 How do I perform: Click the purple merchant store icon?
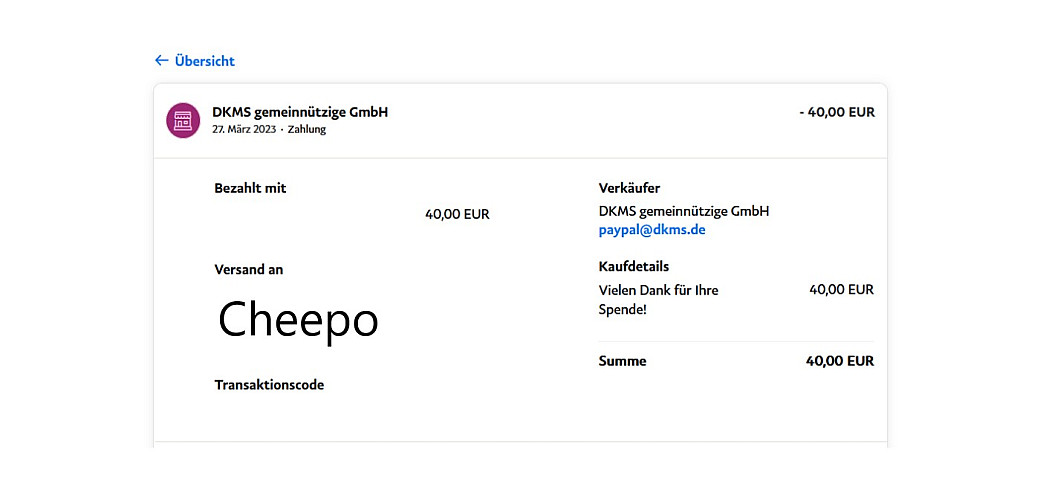(x=183, y=121)
